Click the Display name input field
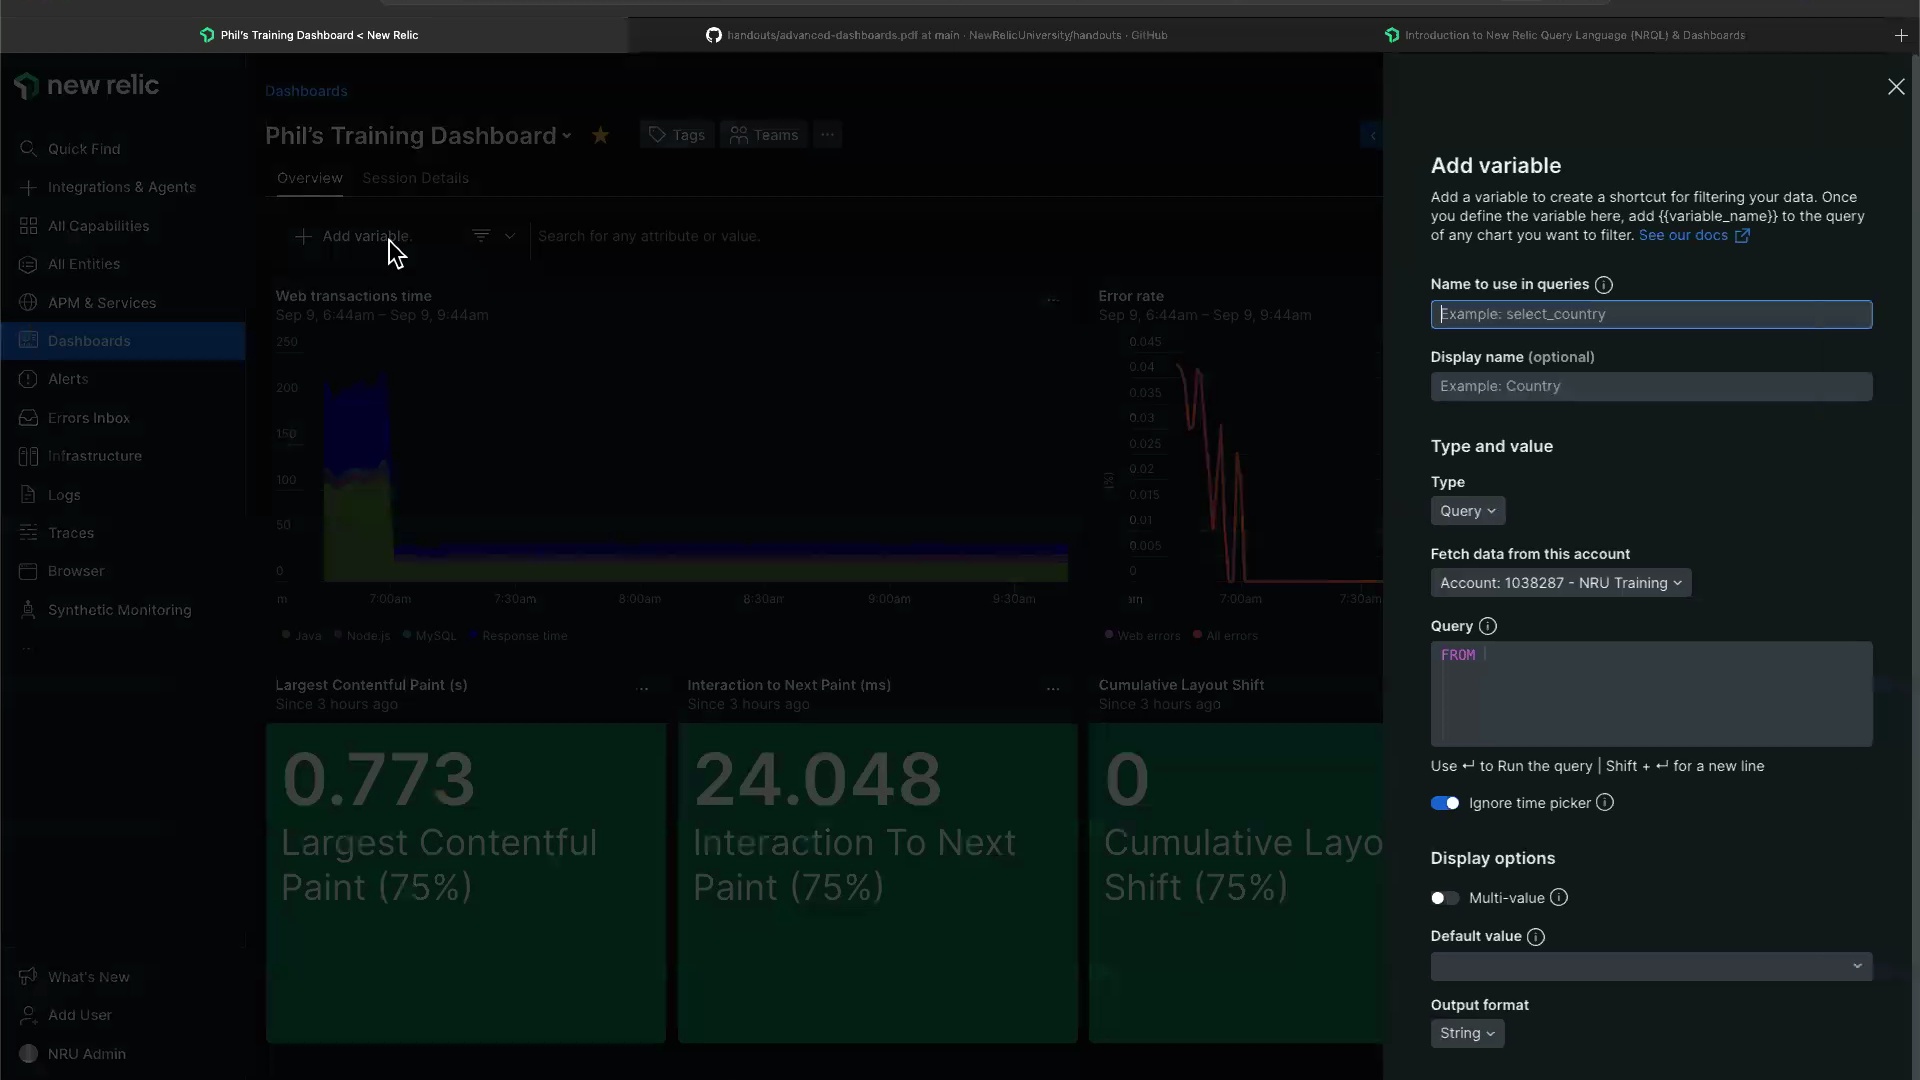1920x1080 pixels. (x=1651, y=386)
